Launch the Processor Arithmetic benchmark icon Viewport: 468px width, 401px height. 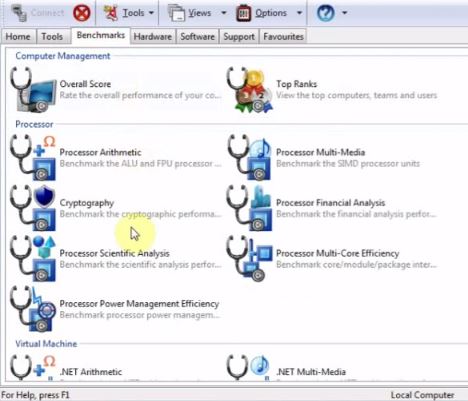point(33,158)
